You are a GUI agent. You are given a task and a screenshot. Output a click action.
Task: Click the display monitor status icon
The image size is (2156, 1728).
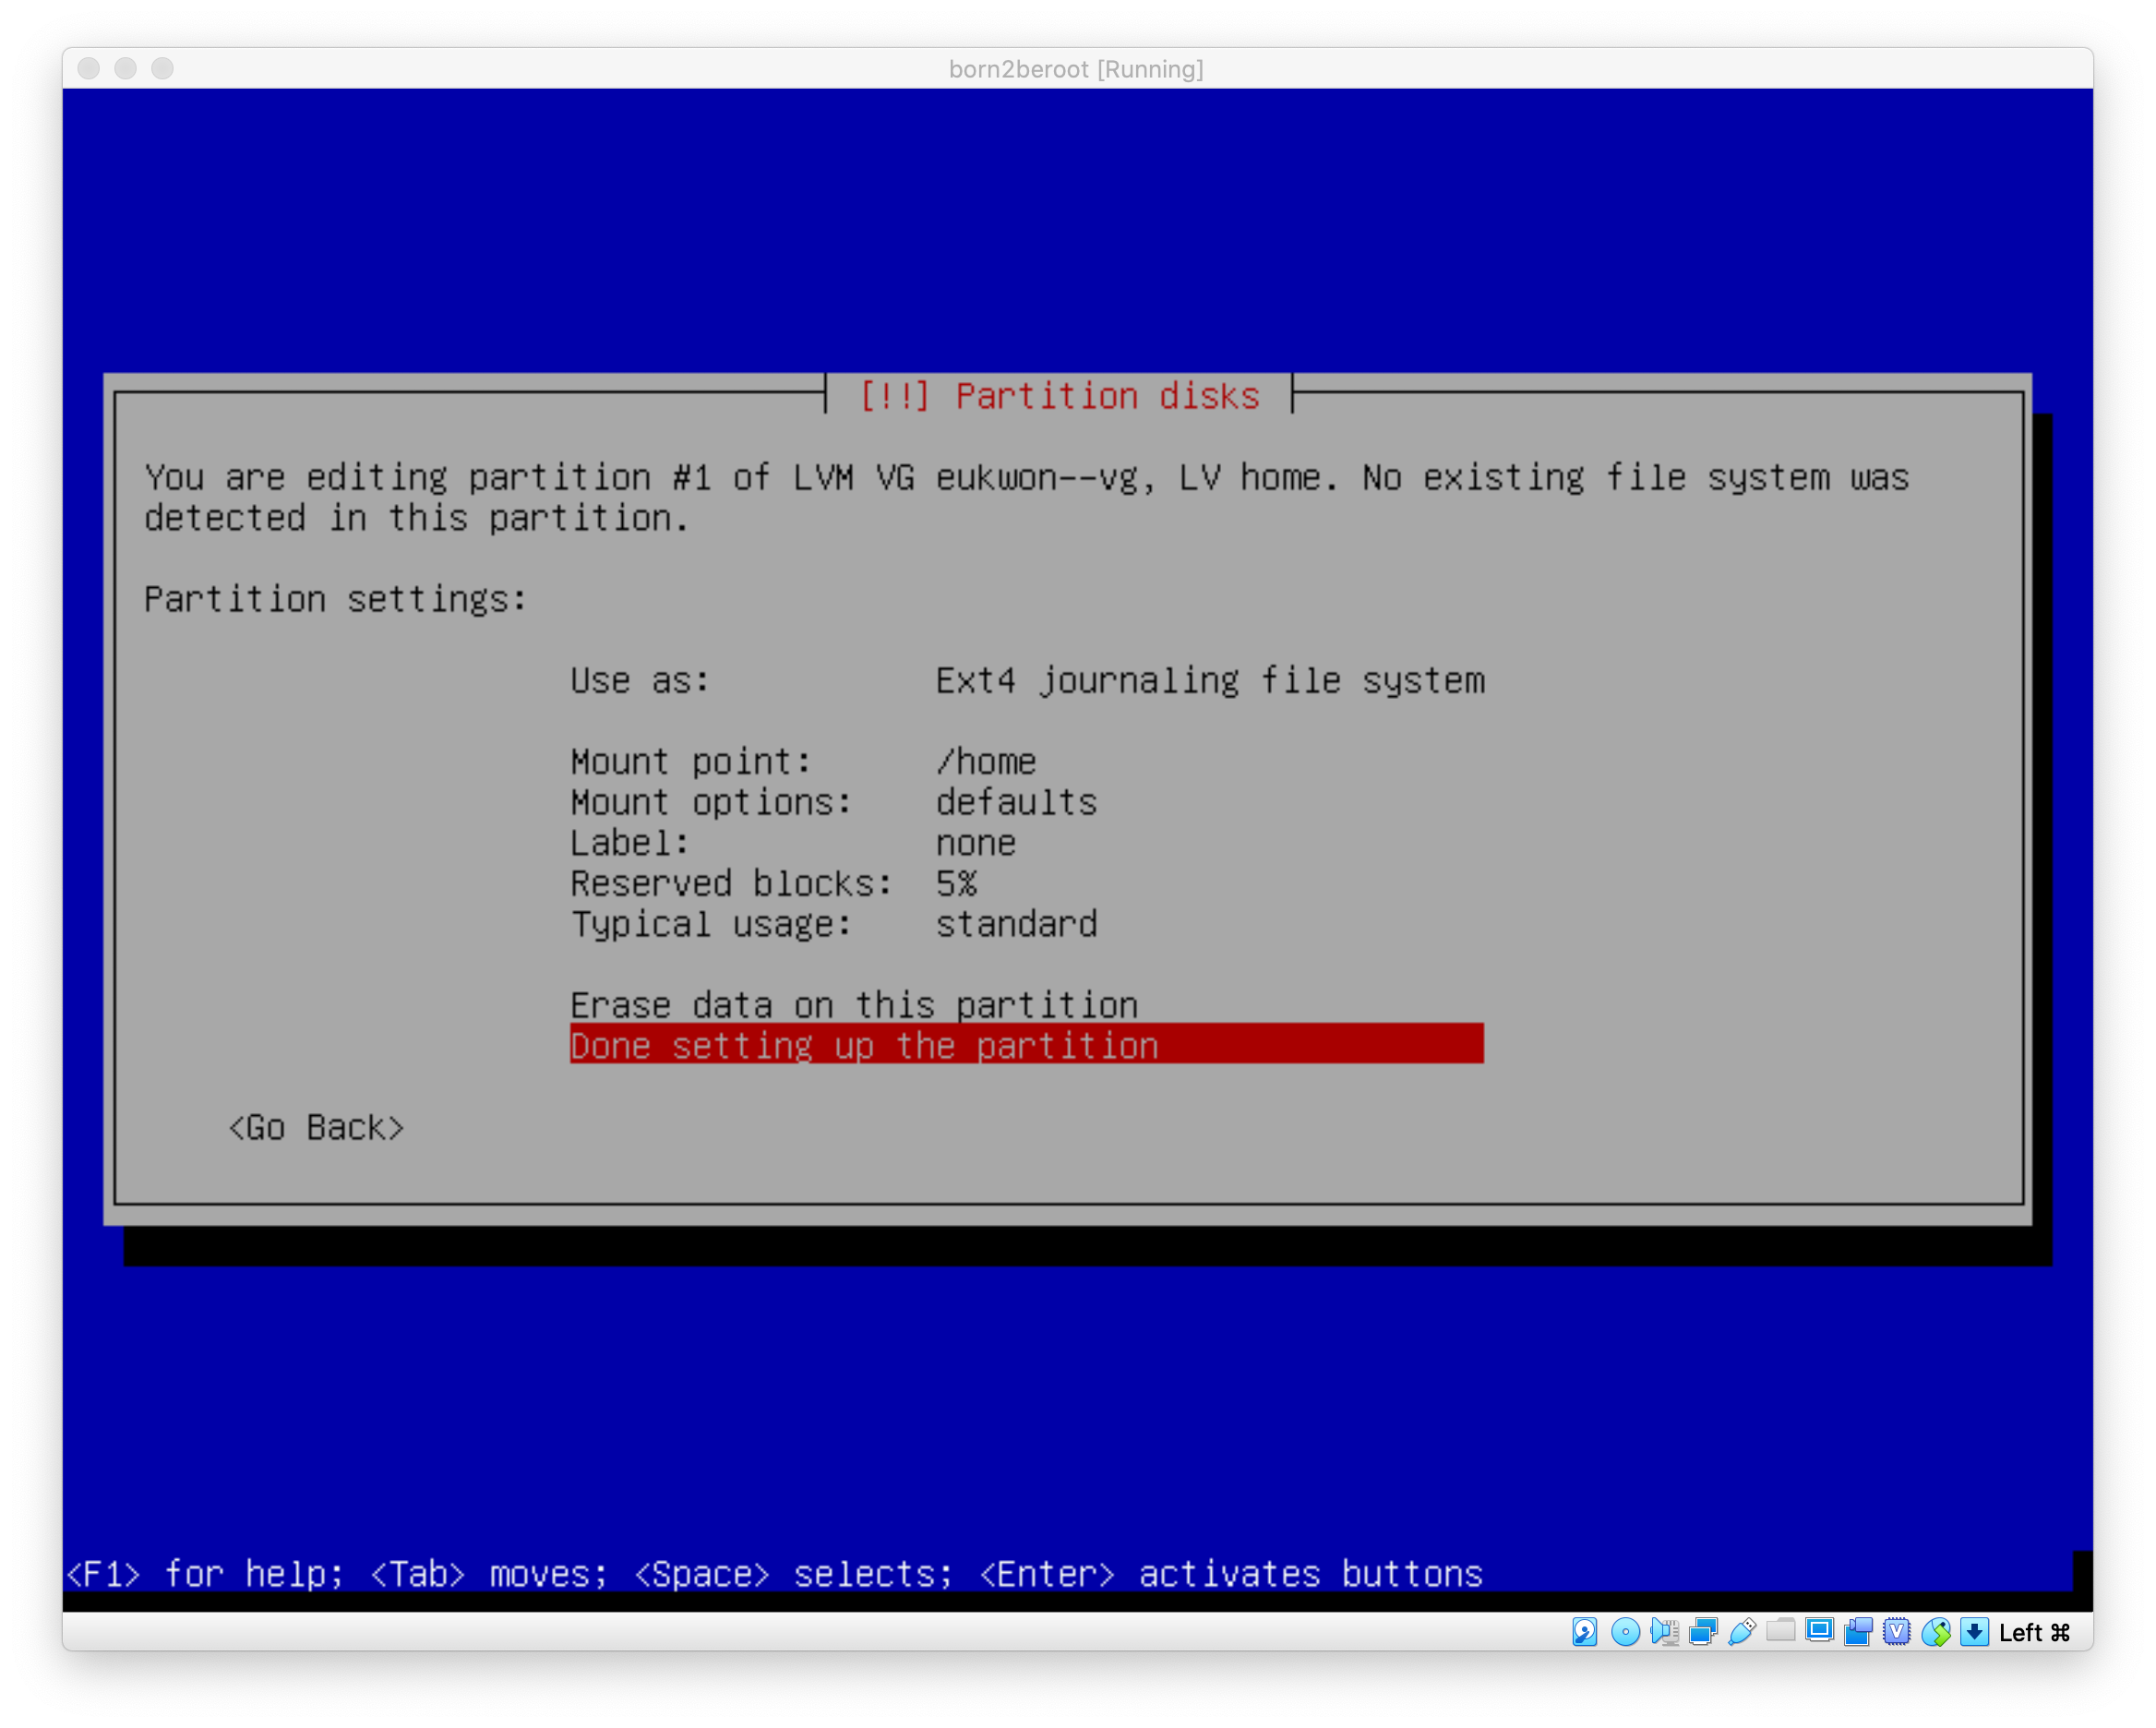(x=1819, y=1632)
